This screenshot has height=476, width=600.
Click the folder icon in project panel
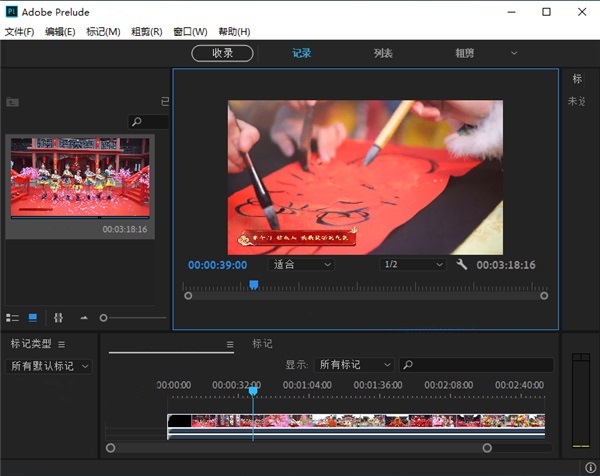tap(13, 102)
